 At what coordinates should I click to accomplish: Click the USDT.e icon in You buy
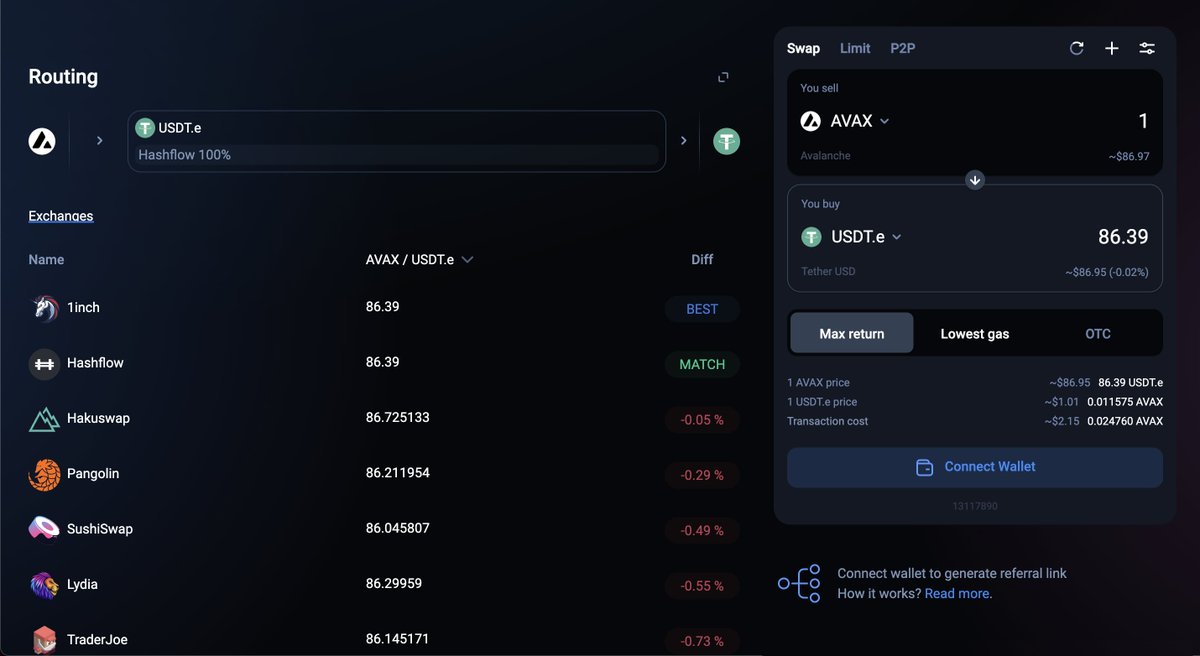pos(811,237)
